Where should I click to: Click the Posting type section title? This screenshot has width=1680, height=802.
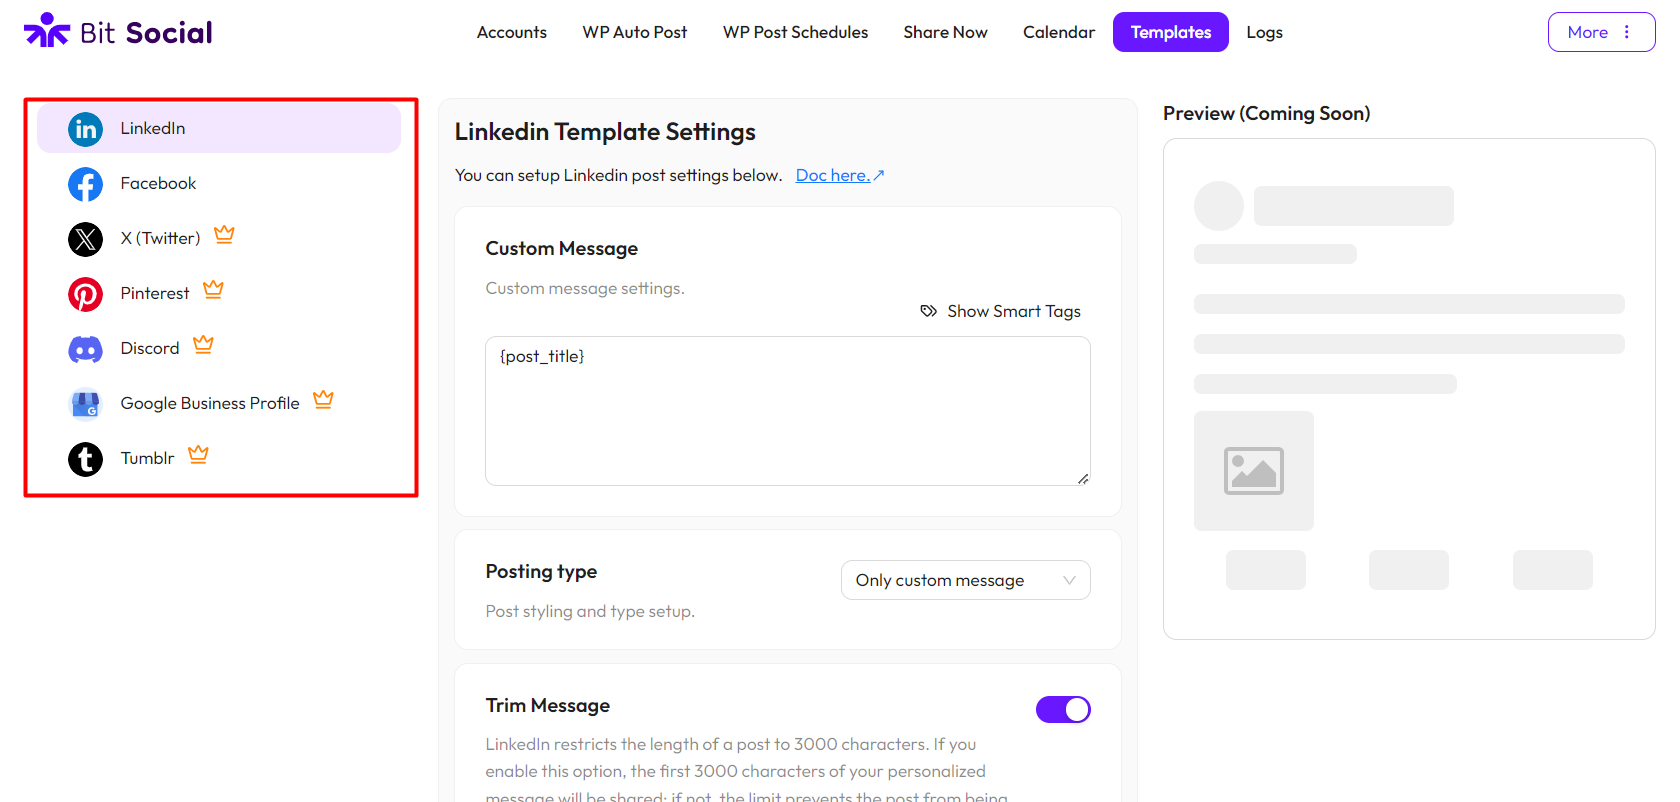541,572
